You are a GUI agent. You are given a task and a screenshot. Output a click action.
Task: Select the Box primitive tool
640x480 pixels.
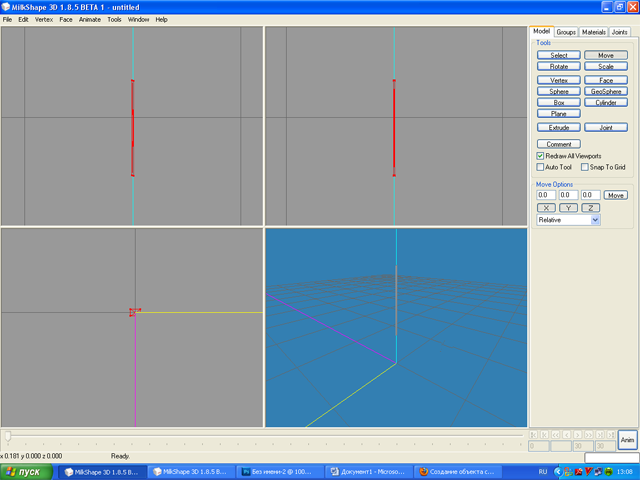click(558, 102)
